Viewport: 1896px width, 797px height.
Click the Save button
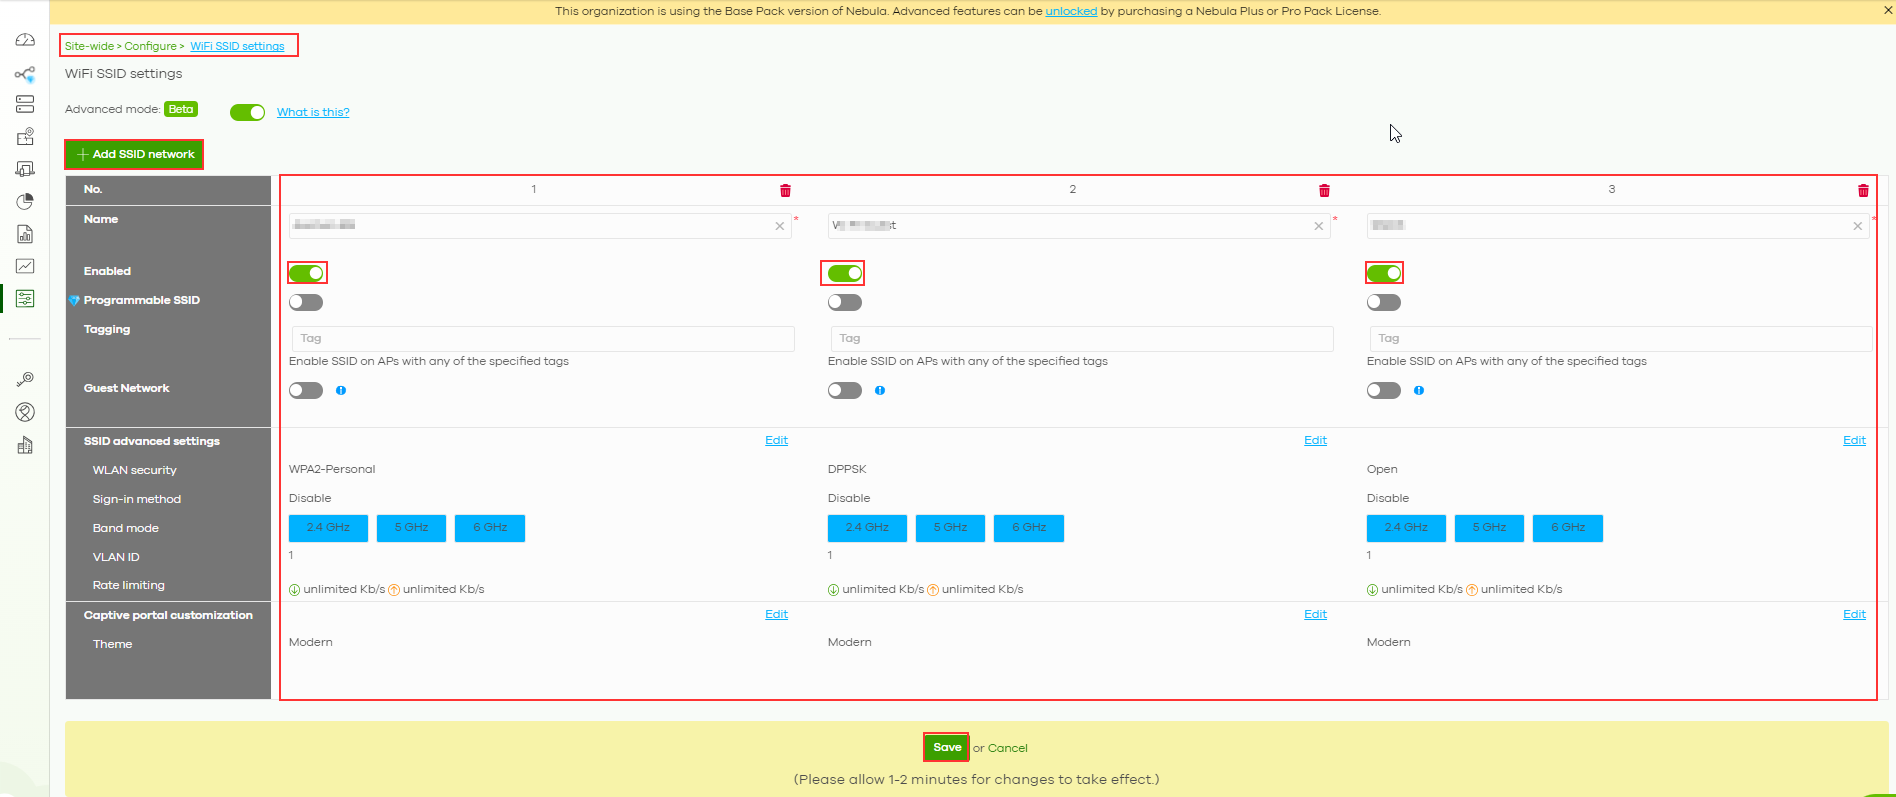point(946,747)
